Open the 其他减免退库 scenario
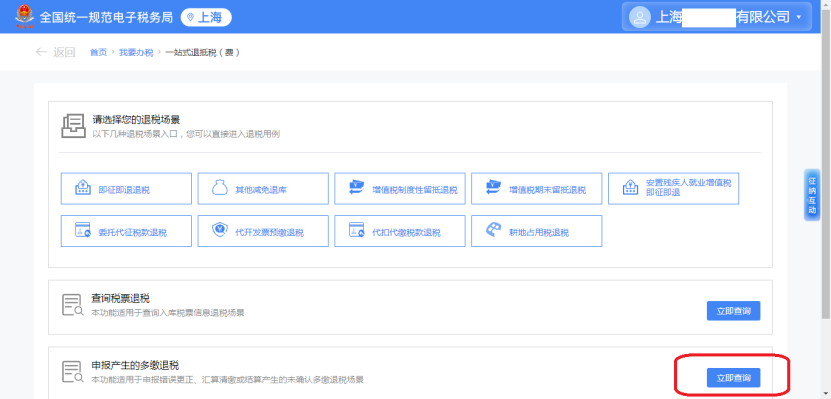Viewport: 831px width, 399px height. [x=263, y=189]
